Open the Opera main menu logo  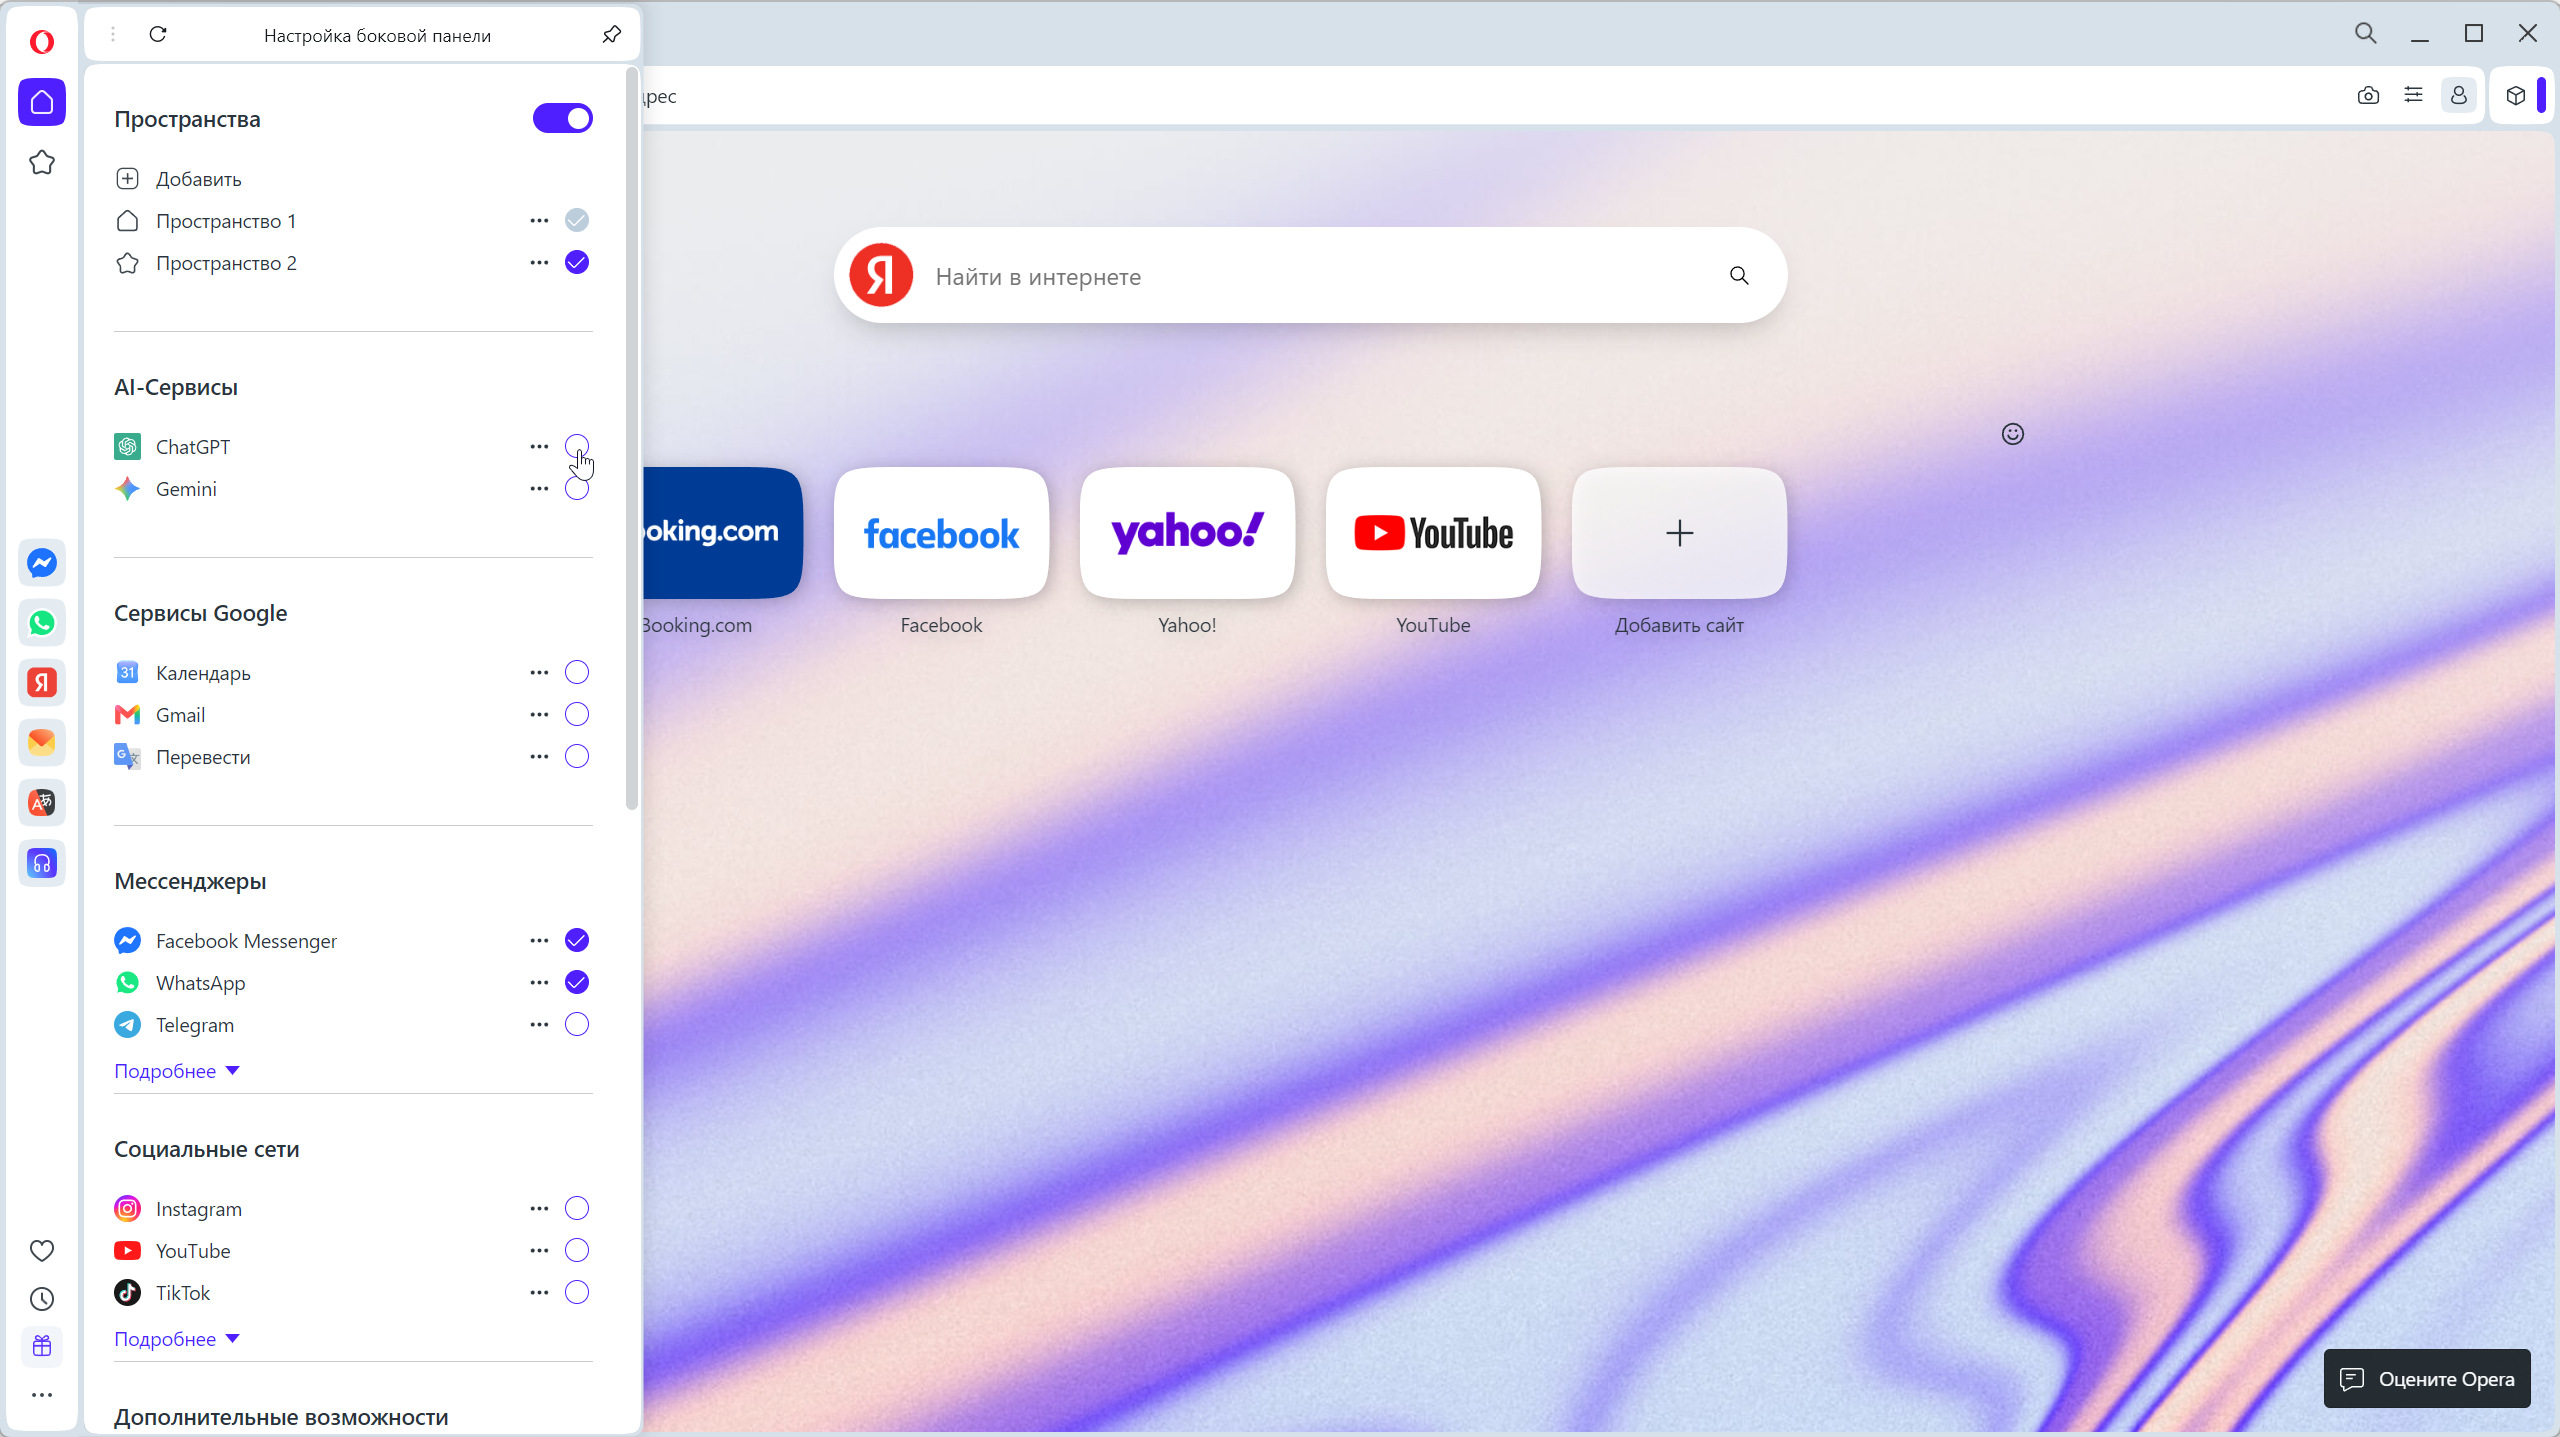click(x=42, y=41)
